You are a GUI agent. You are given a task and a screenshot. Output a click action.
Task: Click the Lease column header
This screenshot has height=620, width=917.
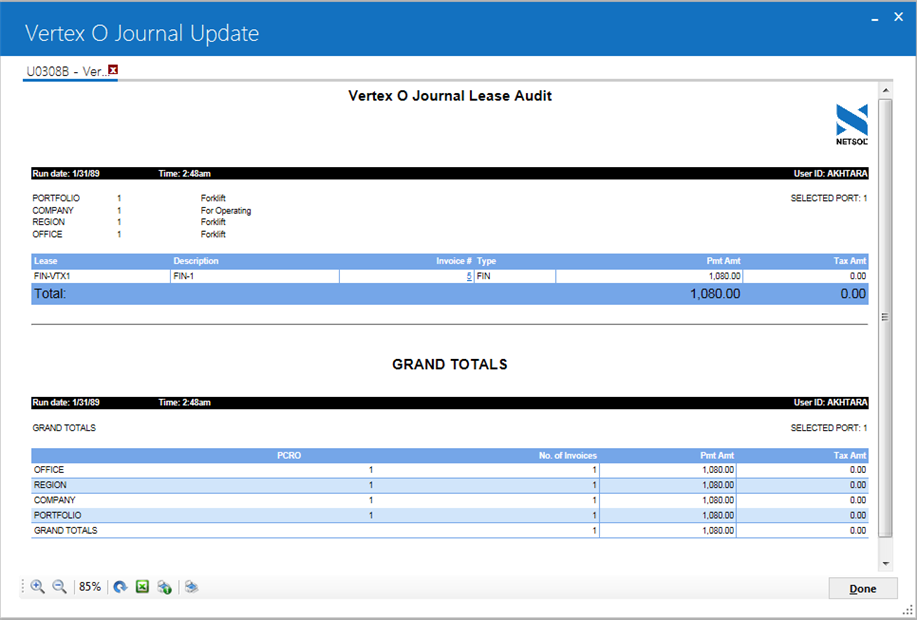46,261
